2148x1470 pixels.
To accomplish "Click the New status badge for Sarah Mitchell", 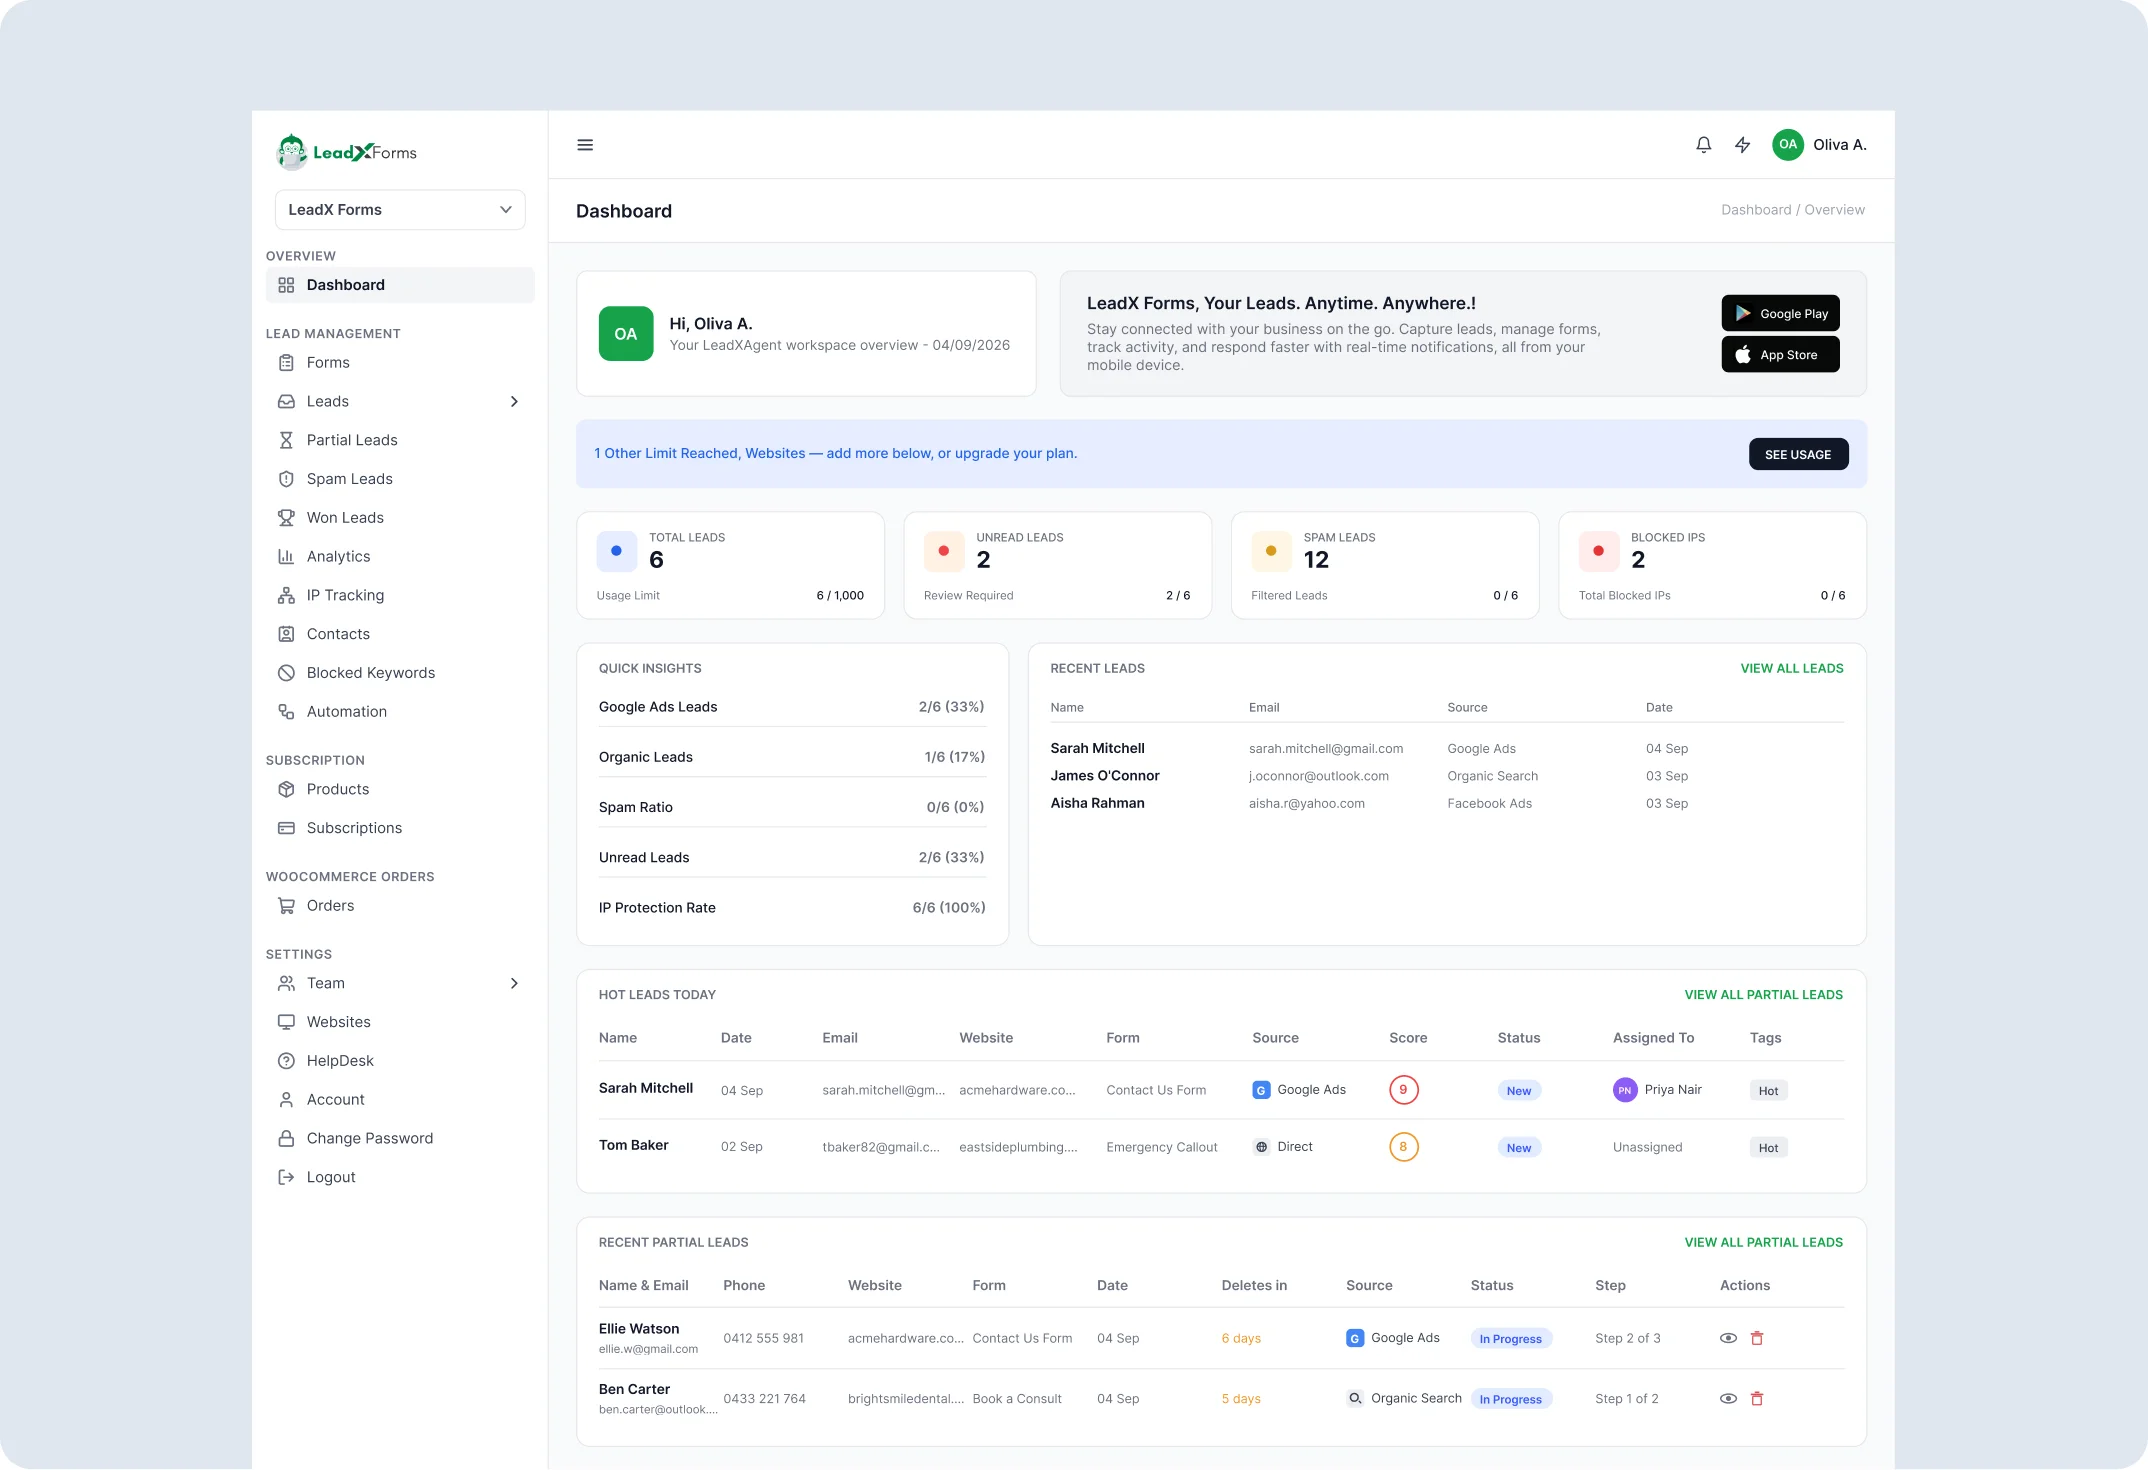I will [1518, 1091].
